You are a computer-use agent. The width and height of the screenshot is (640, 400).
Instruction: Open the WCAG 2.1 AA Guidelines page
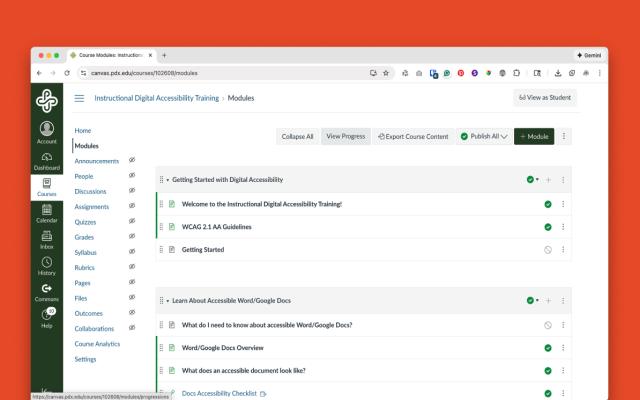click(217, 227)
